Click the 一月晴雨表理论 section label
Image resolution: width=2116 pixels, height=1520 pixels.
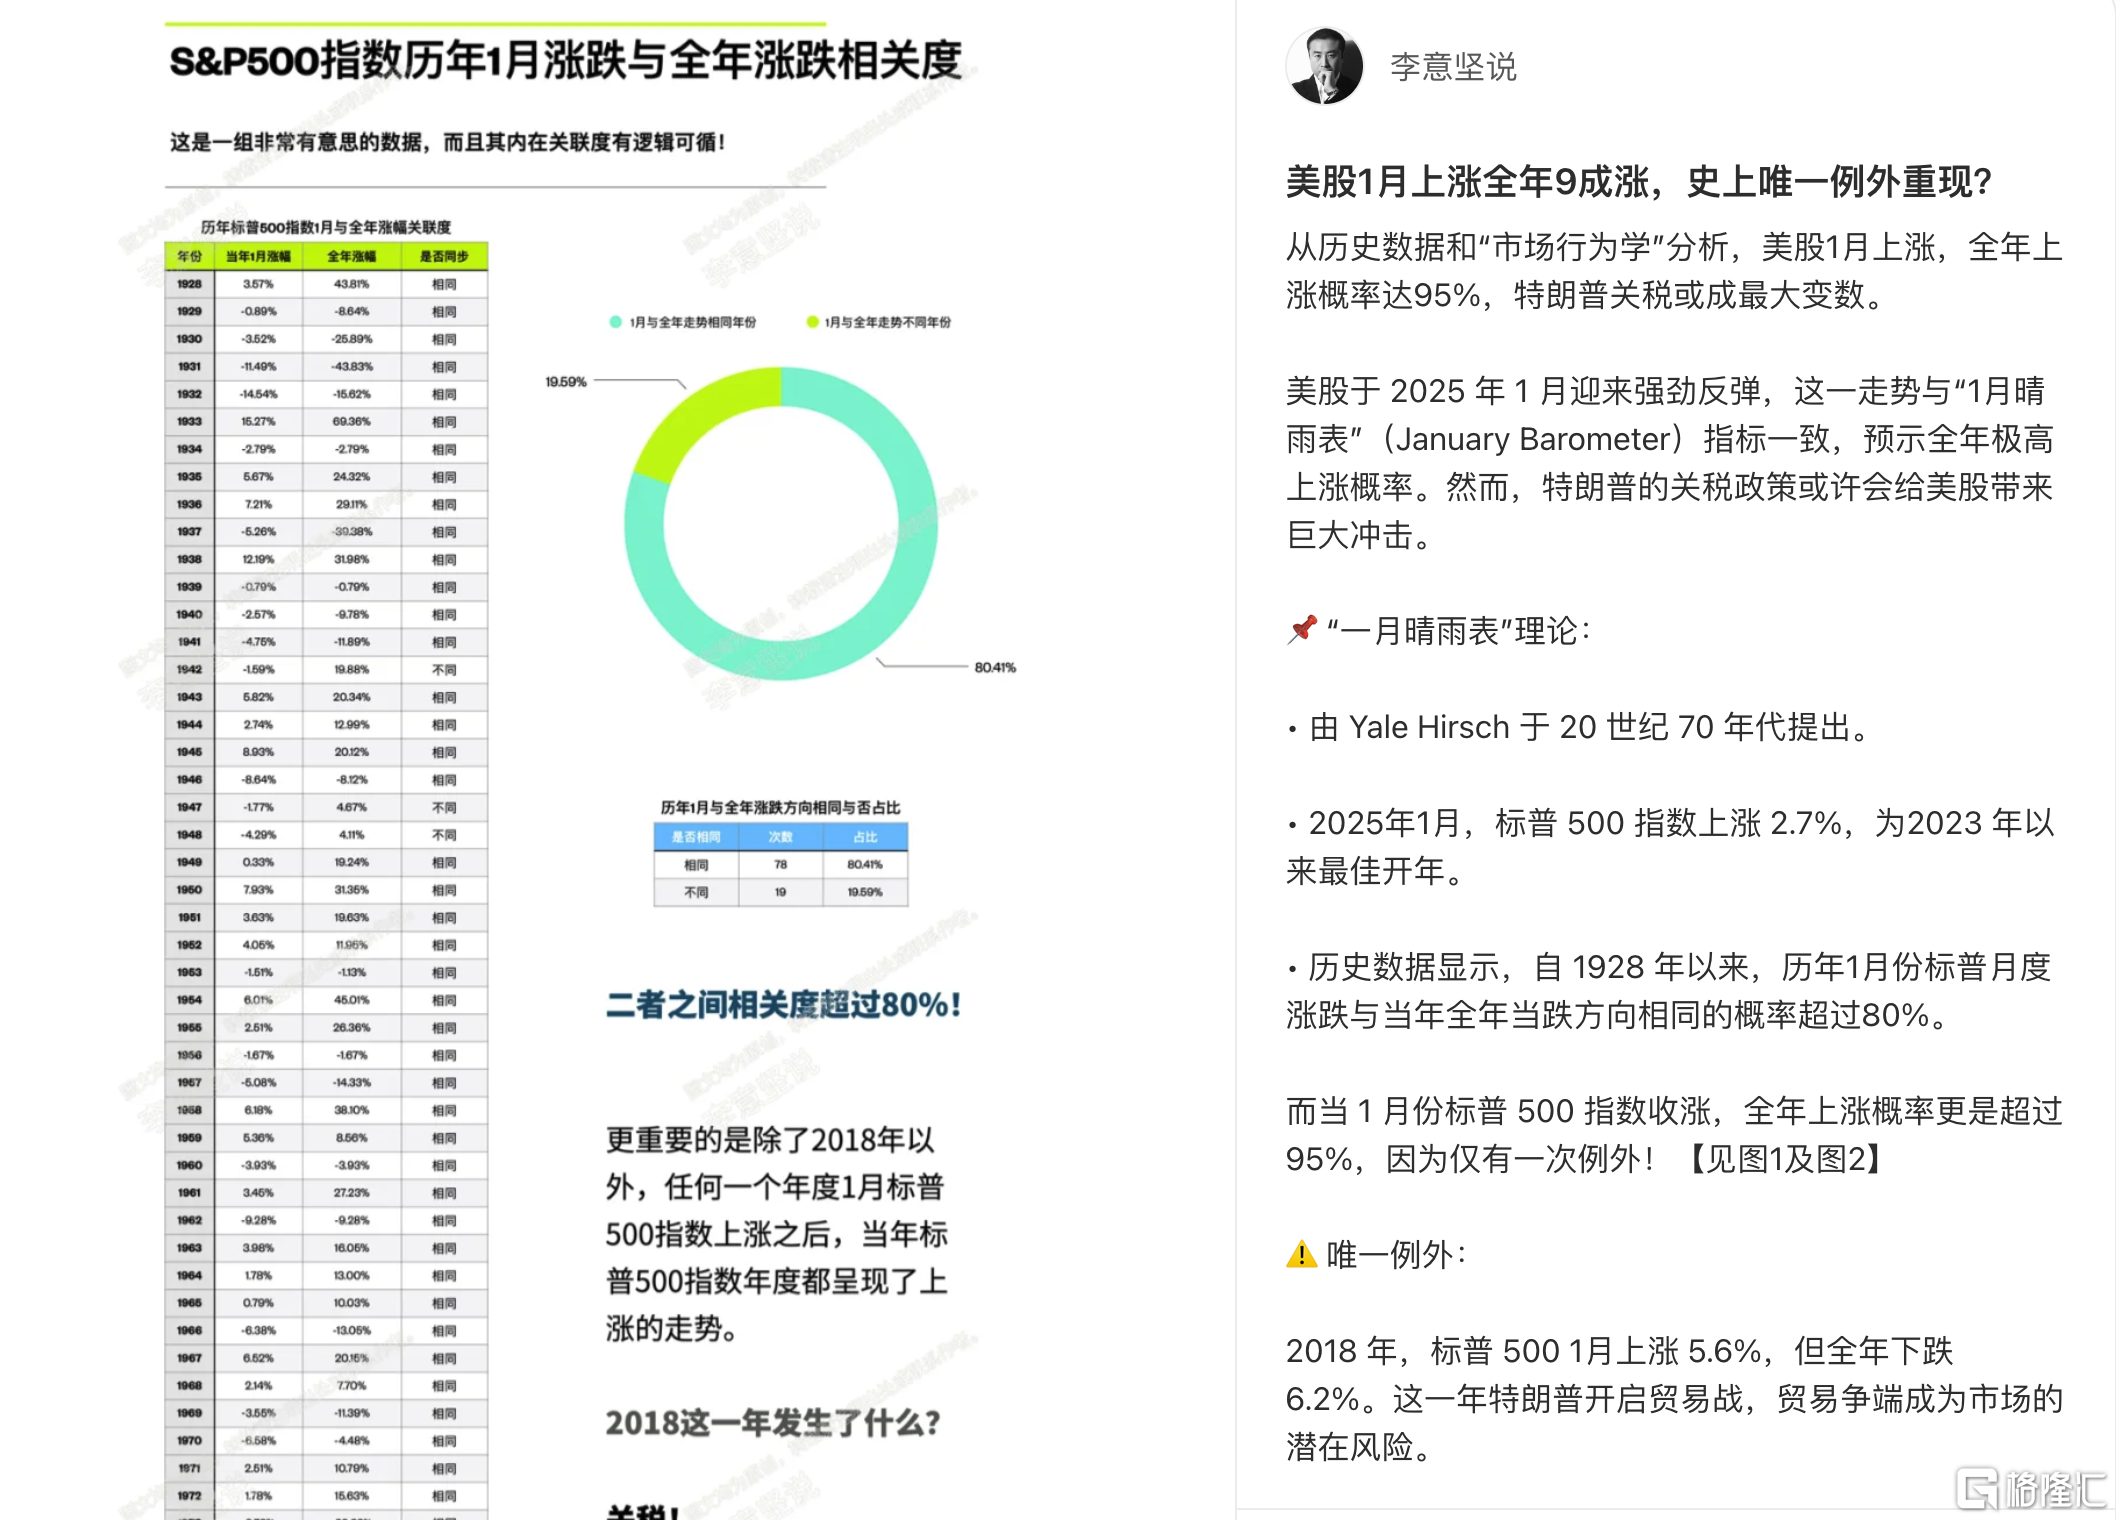[1459, 630]
